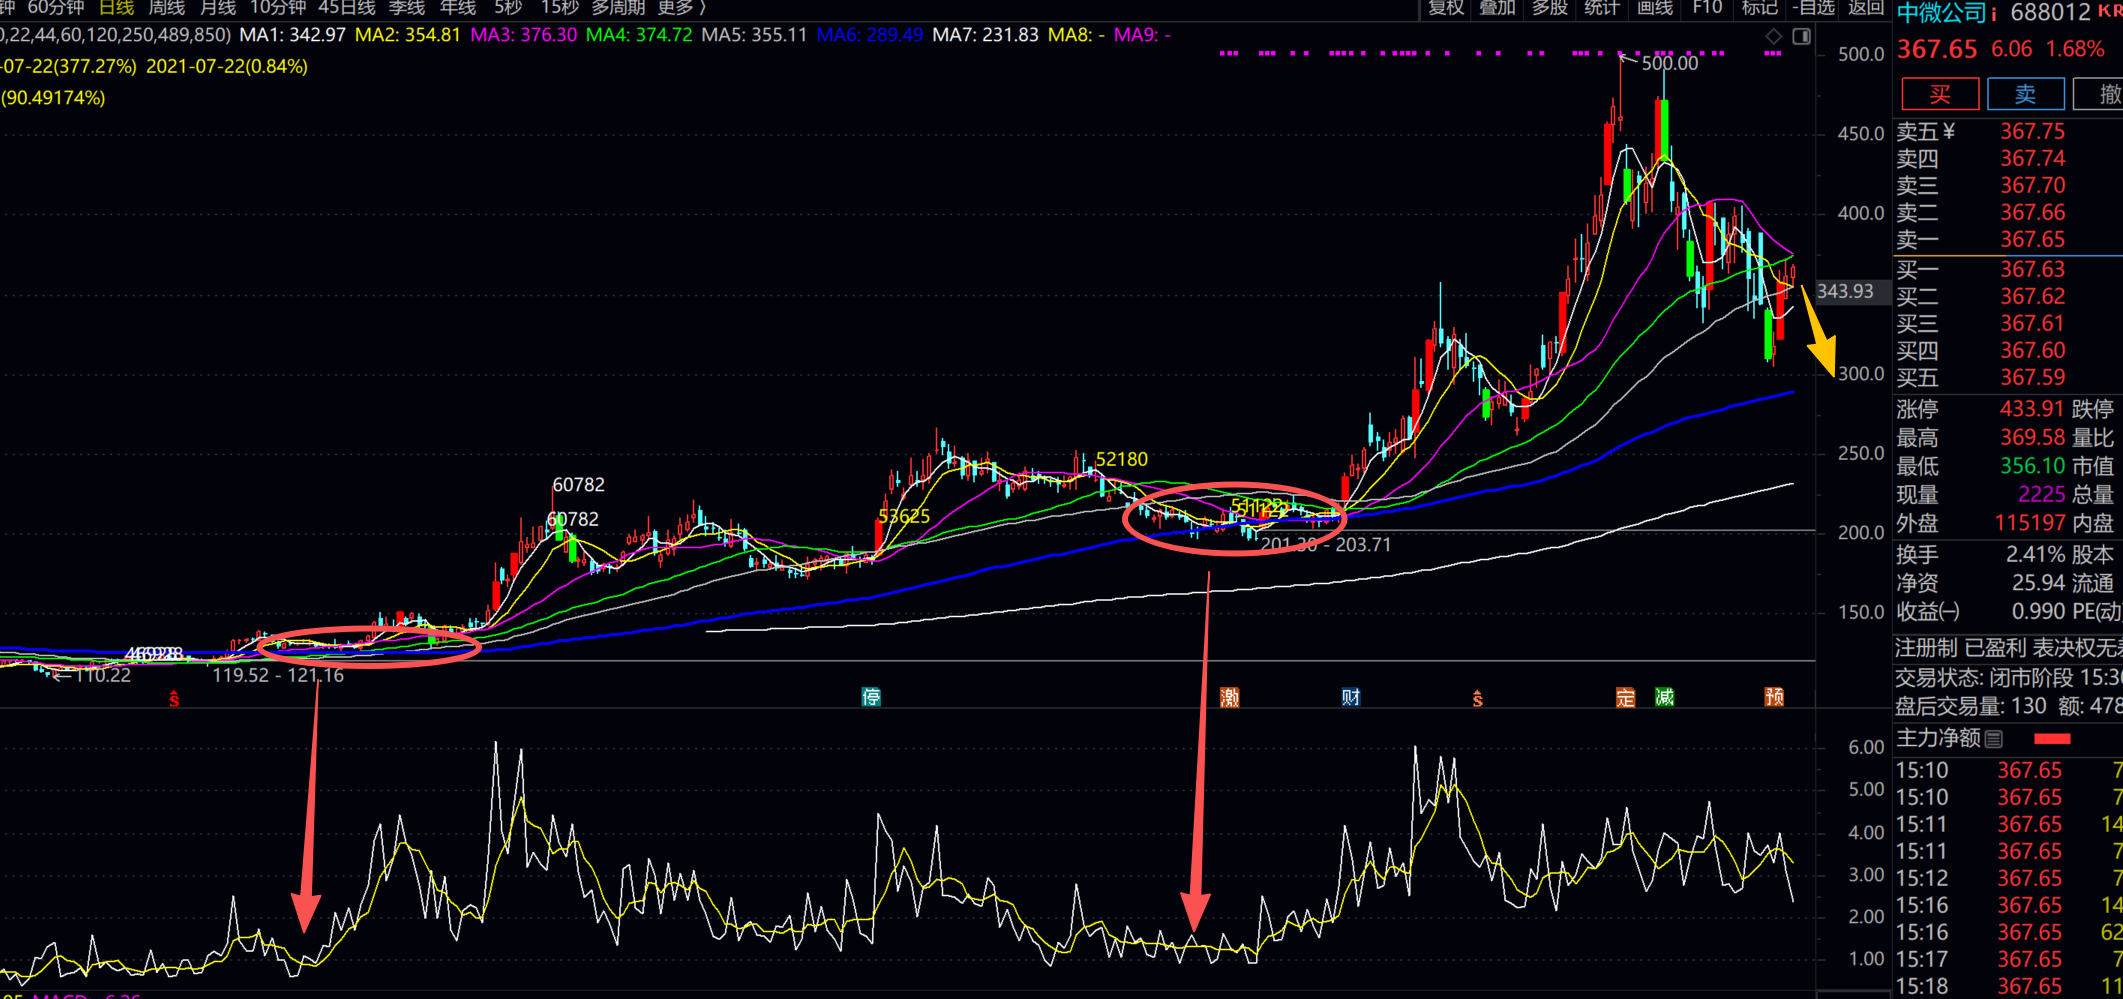Click the diamond icon above the price axis
This screenshot has height=999, width=2123.
click(1773, 36)
